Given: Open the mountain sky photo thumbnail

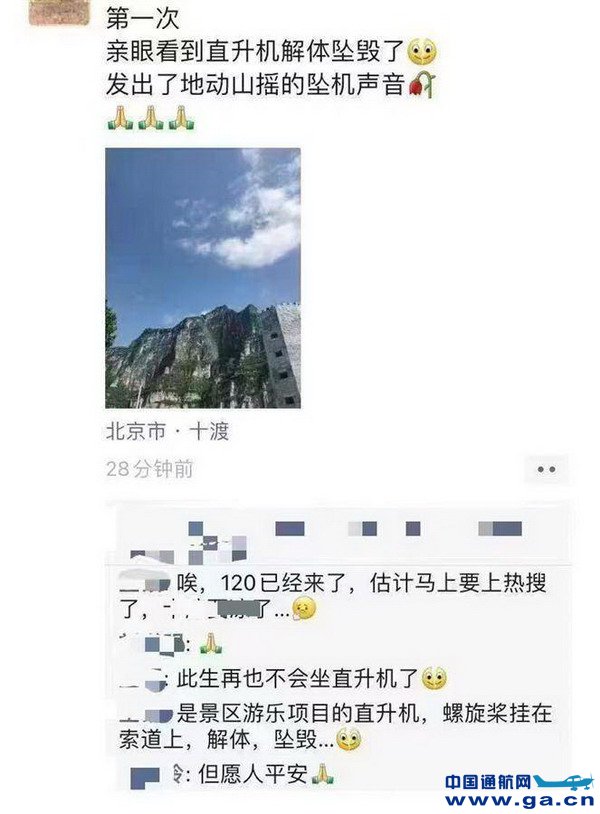Looking at the screenshot, I should tap(203, 278).
